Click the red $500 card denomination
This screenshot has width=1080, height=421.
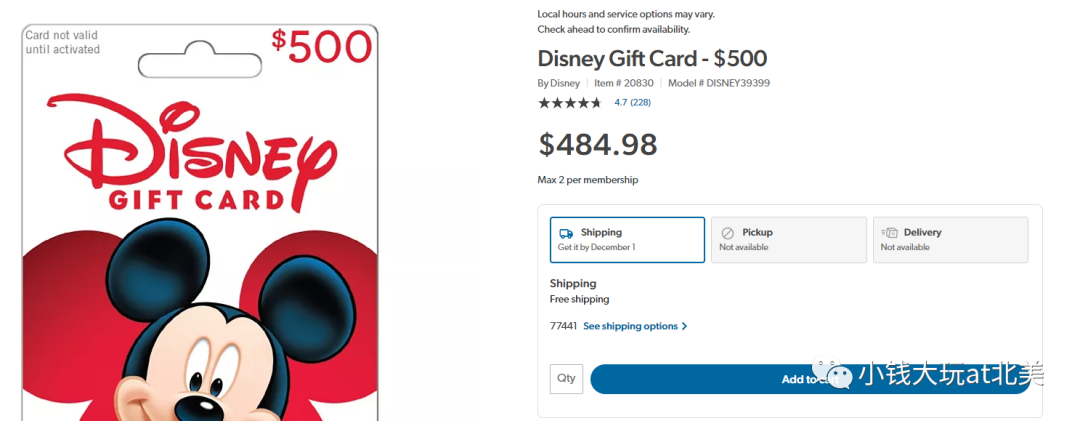[321, 46]
